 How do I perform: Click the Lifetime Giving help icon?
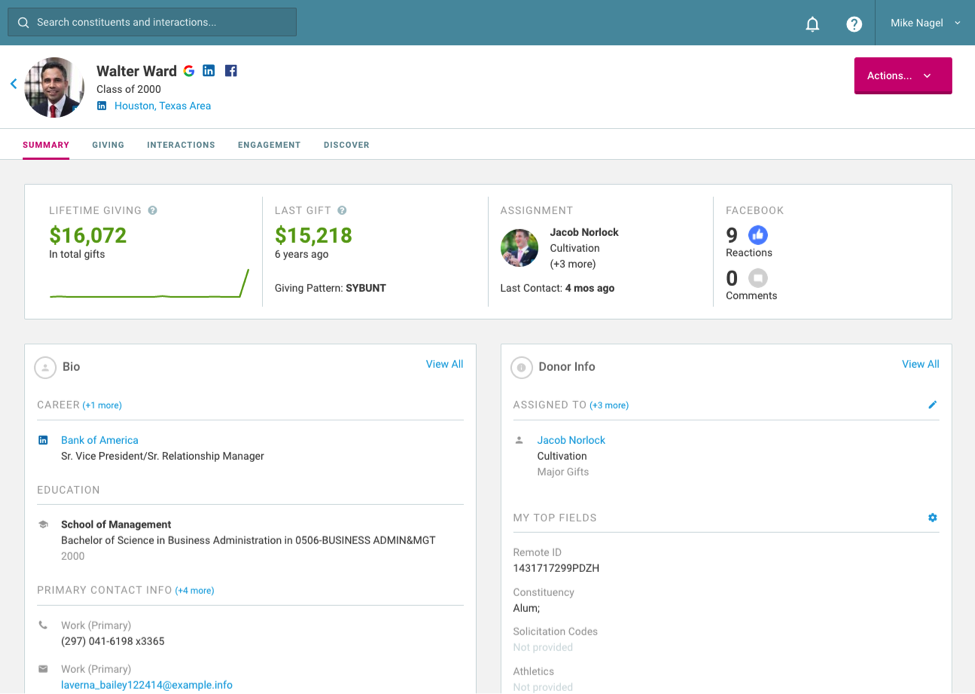(x=153, y=211)
